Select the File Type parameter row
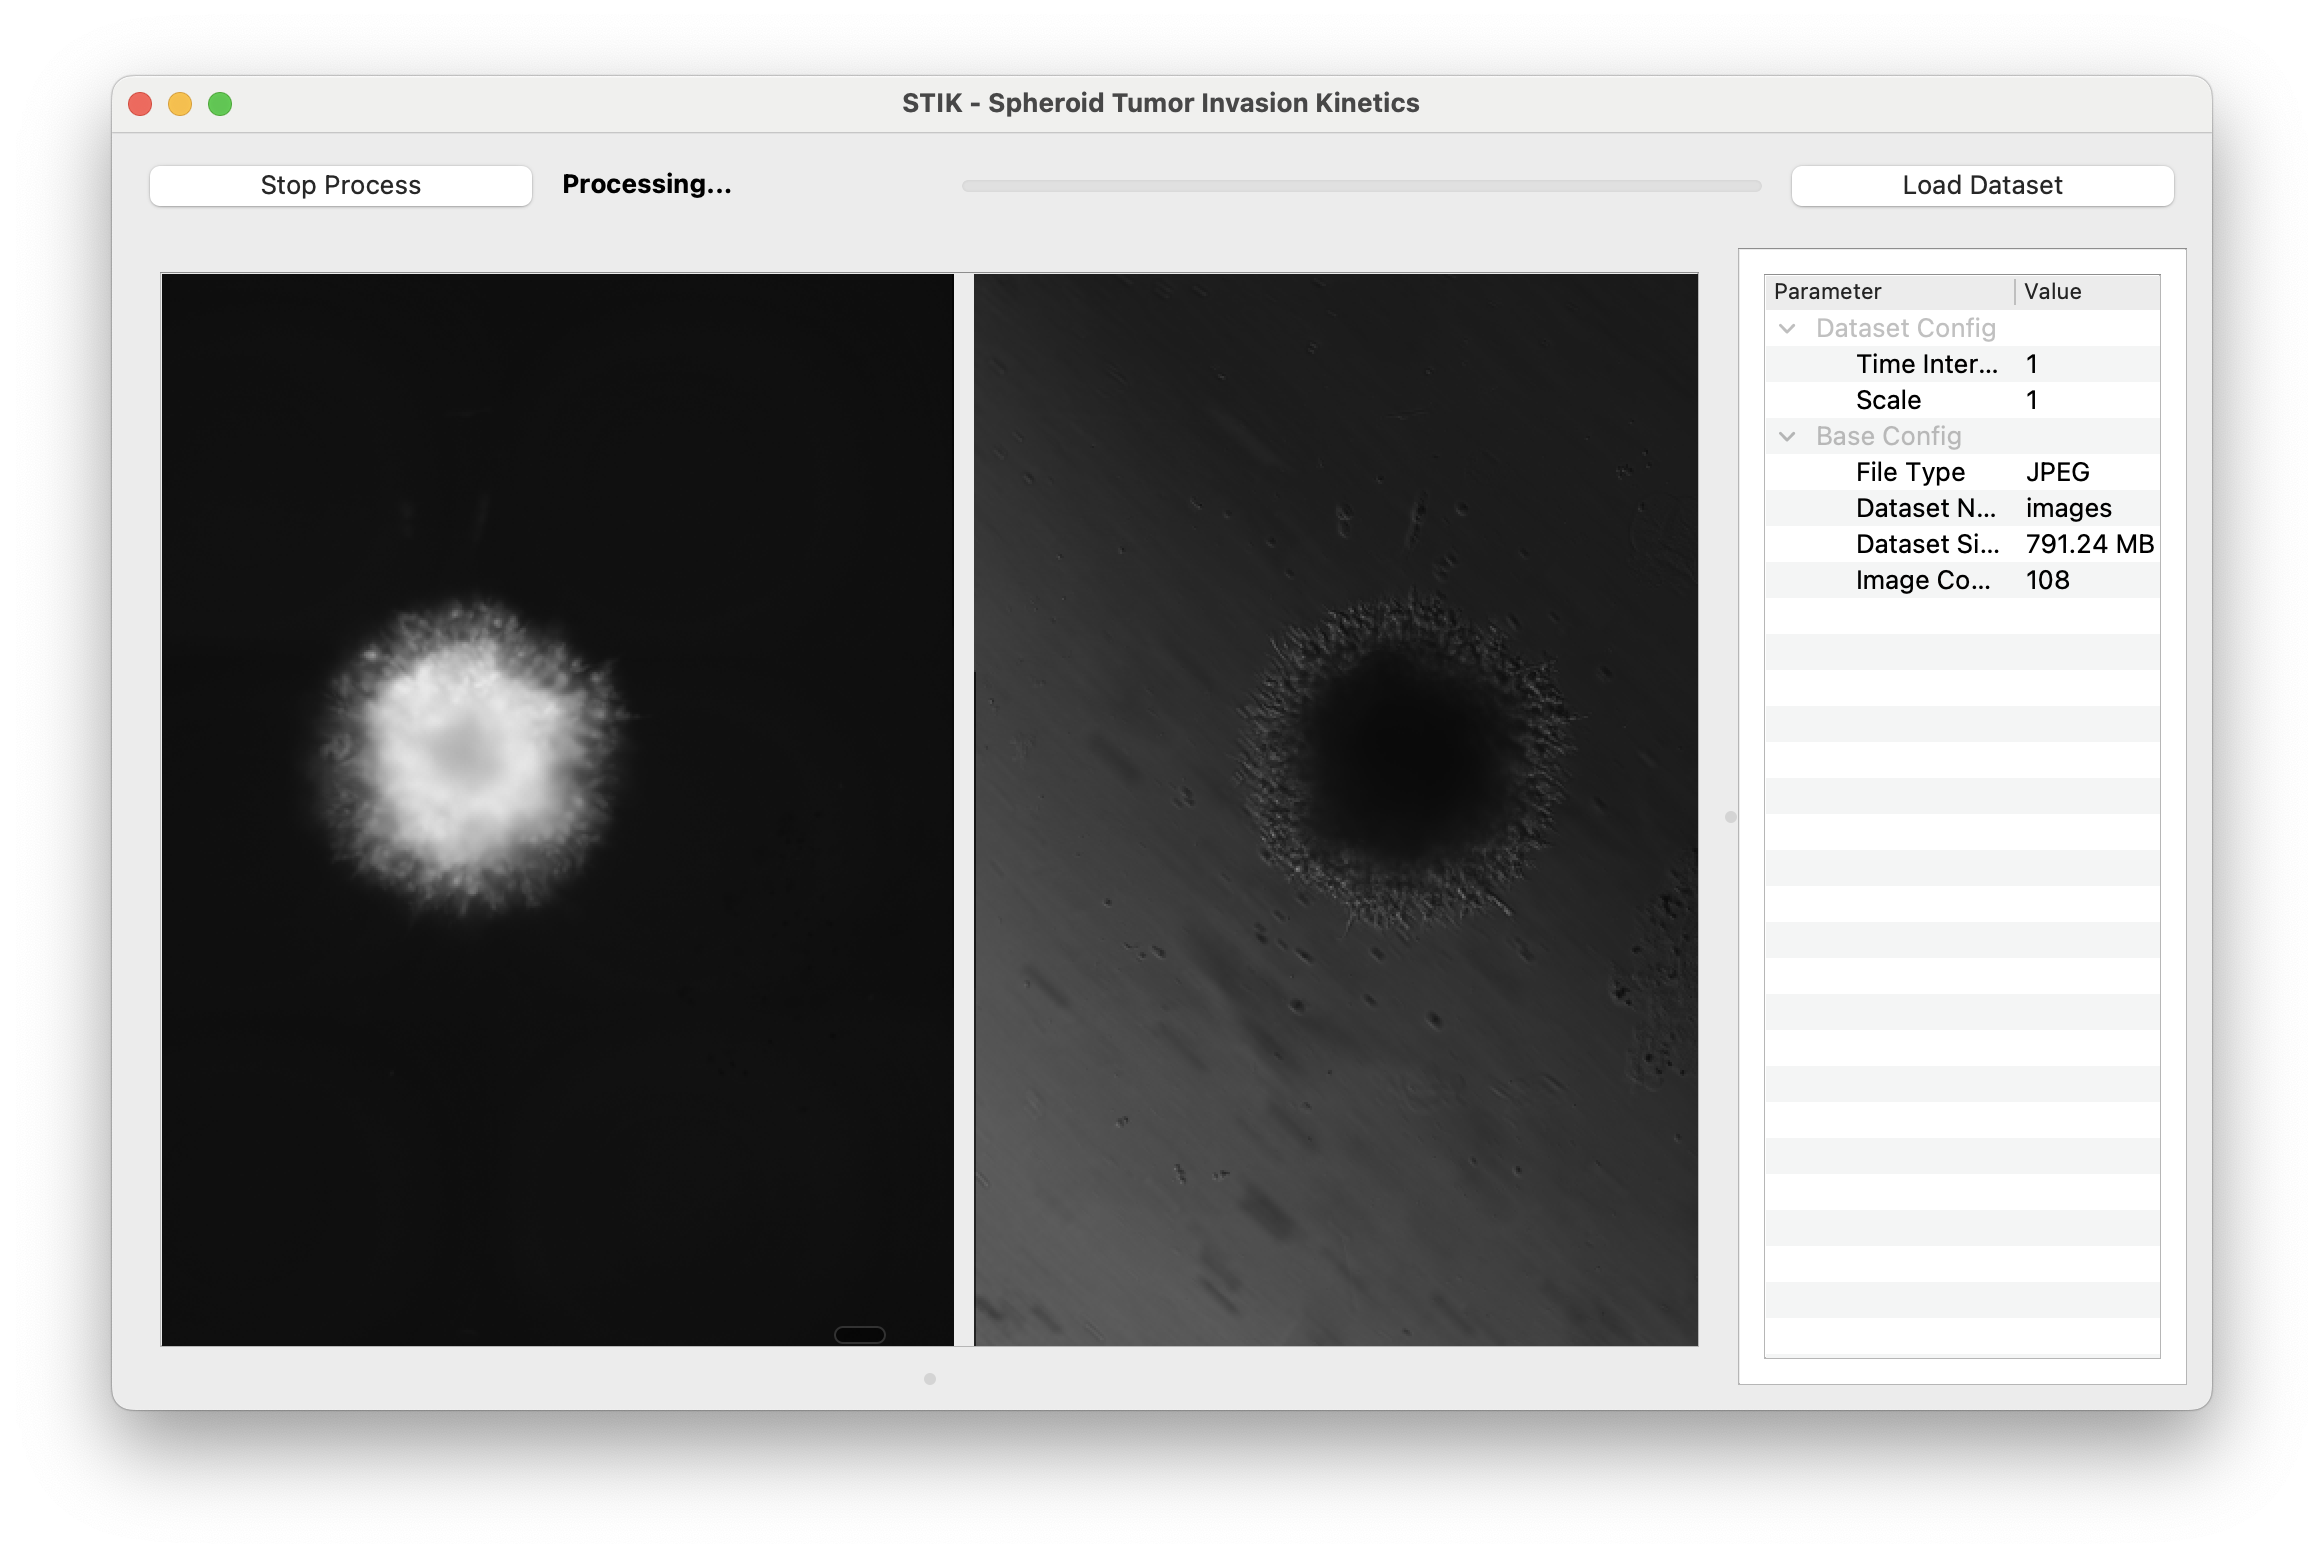Viewport: 2324px width, 1558px height. coord(1910,472)
